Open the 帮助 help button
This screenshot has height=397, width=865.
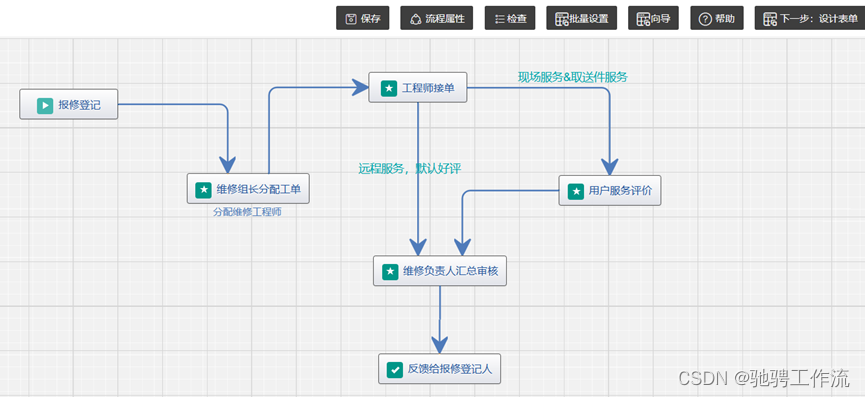(x=717, y=18)
